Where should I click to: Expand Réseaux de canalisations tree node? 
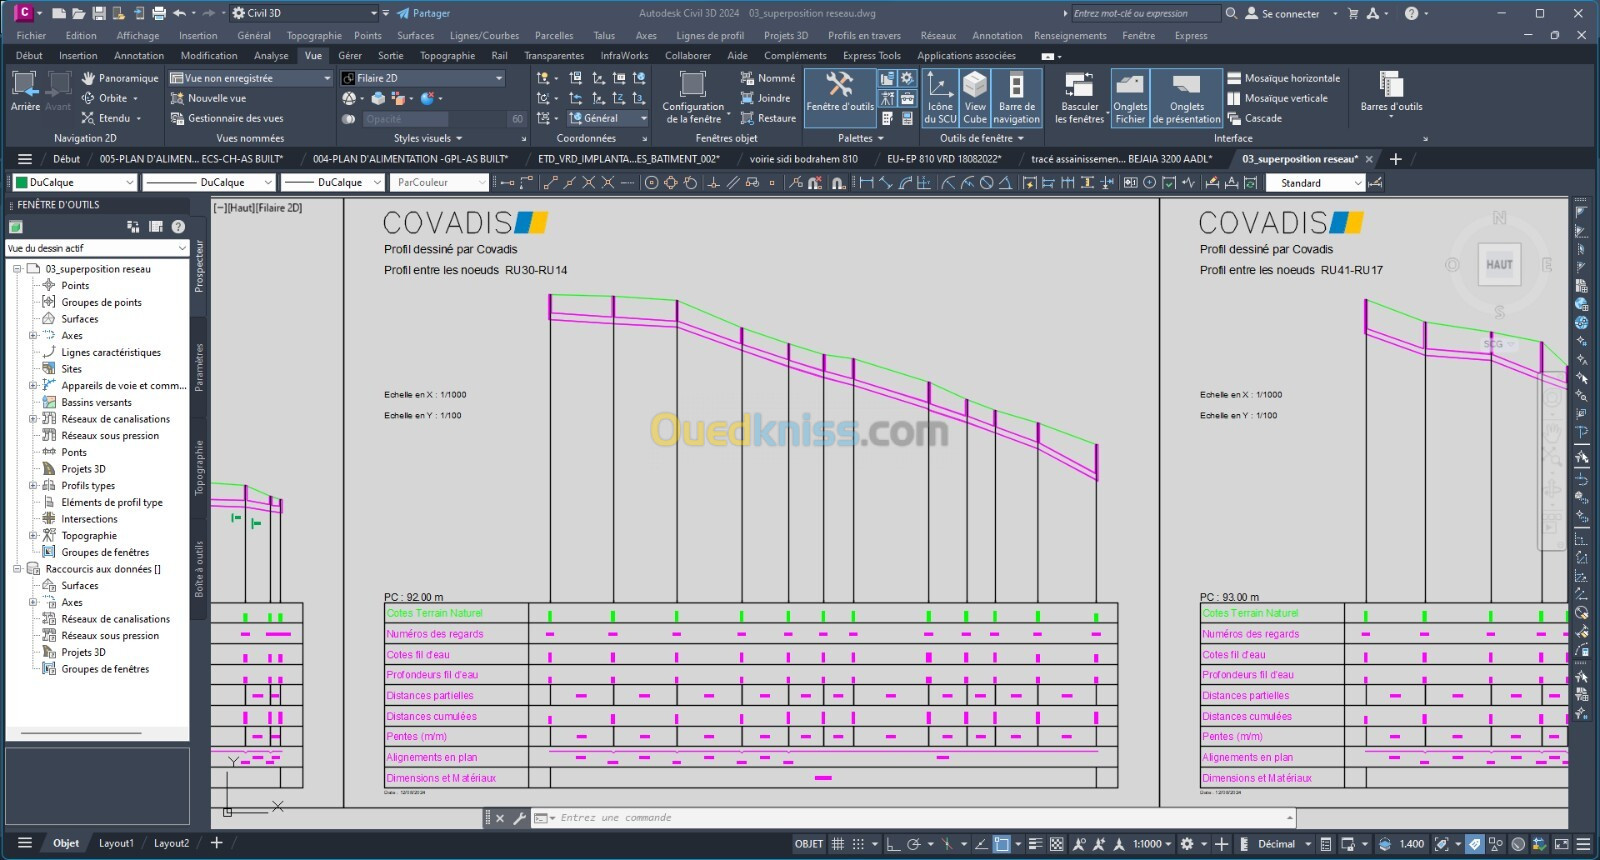(32, 419)
